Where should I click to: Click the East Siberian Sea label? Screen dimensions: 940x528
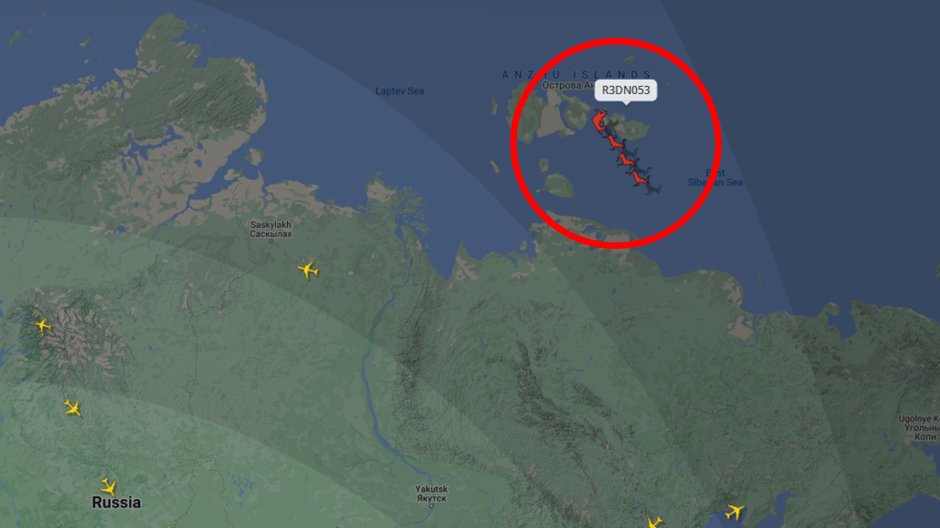click(x=715, y=177)
